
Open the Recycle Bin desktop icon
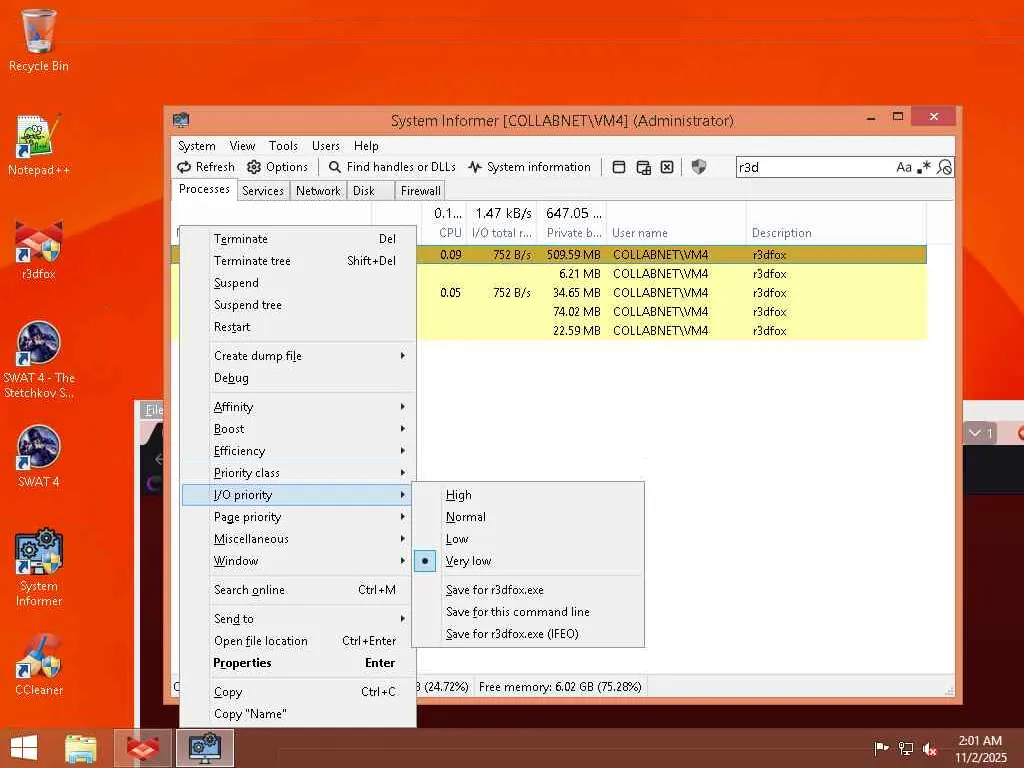tap(39, 40)
